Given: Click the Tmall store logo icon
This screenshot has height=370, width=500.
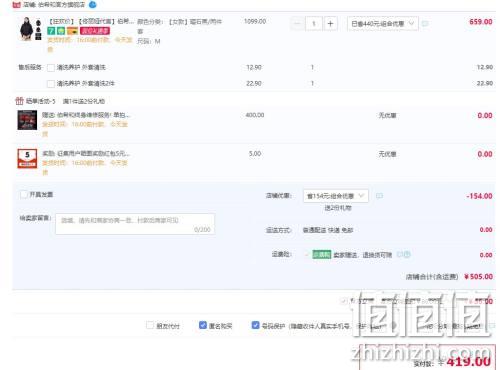Looking at the screenshot, I should point(16,5).
